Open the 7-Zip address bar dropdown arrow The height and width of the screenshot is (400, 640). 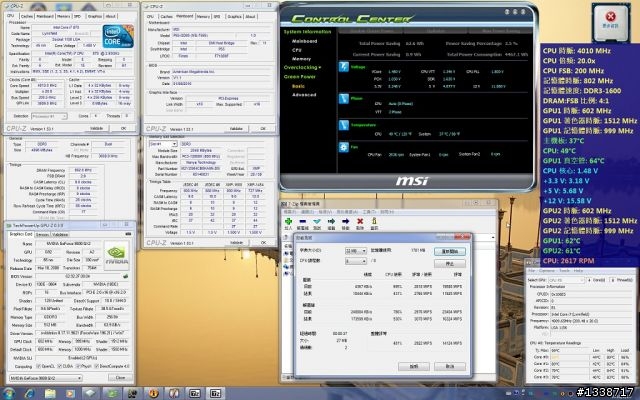pyautogui.click(x=493, y=238)
